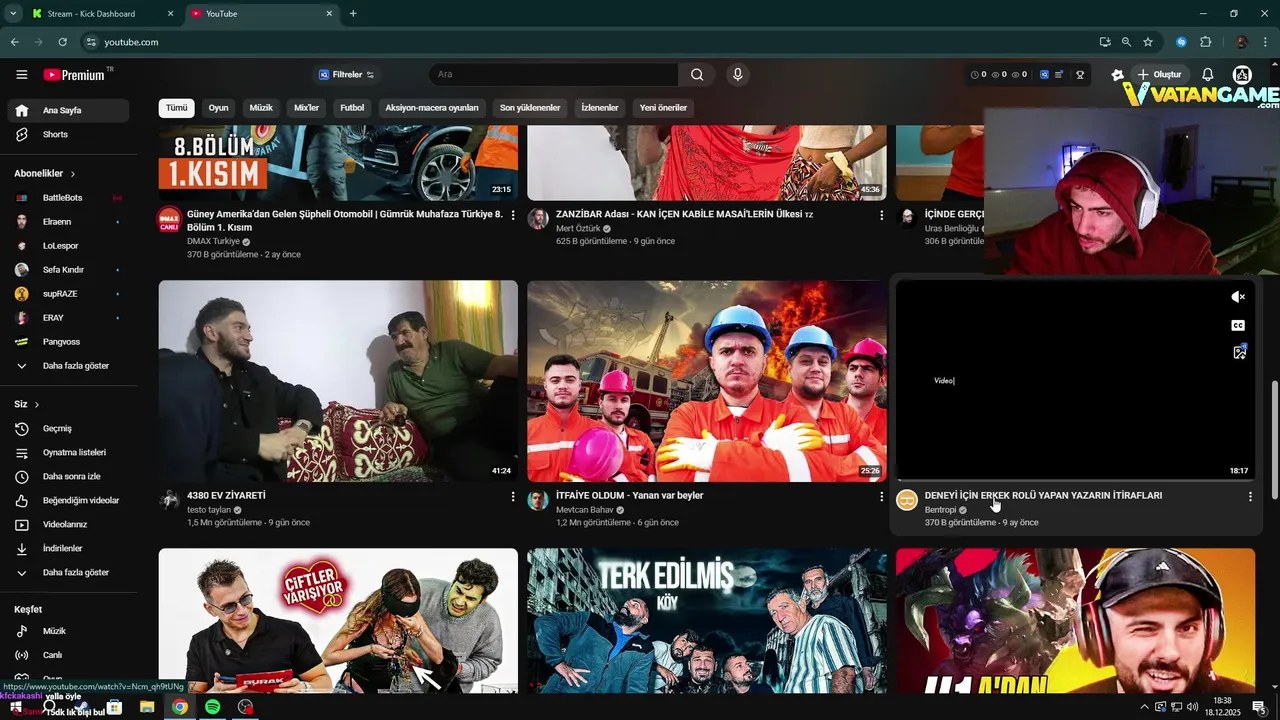Open Mevtcan Bahav channel link

585,510
